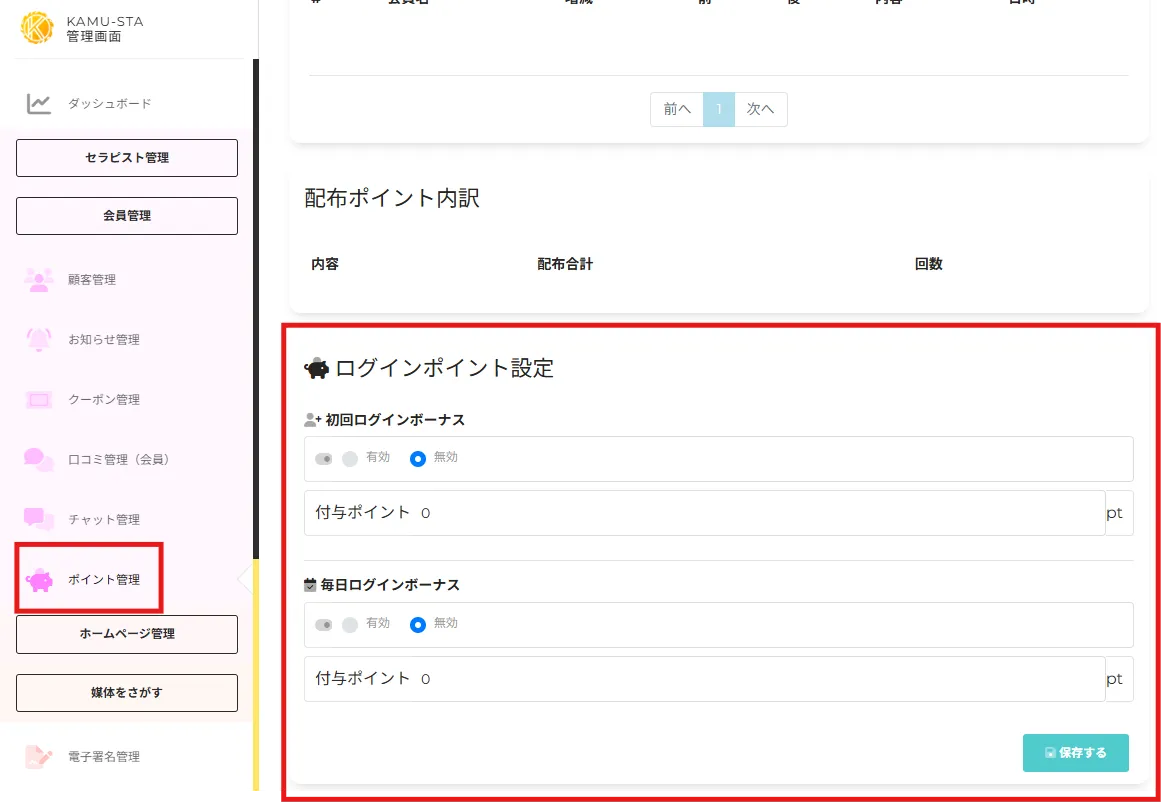
Task: Expand the 媒体をさがす section
Action: point(127,693)
